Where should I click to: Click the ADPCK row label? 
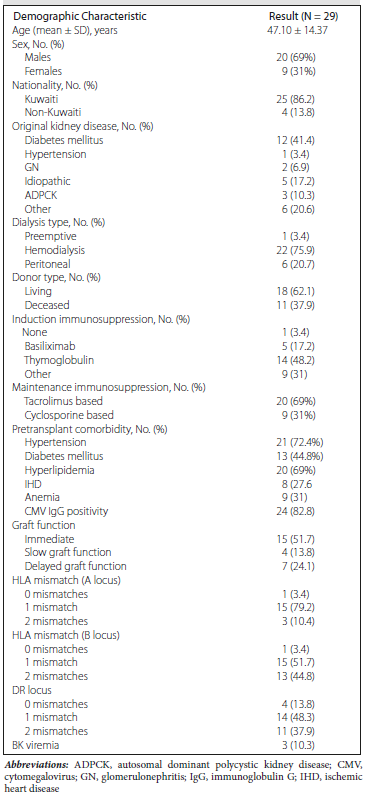[x=39, y=195]
